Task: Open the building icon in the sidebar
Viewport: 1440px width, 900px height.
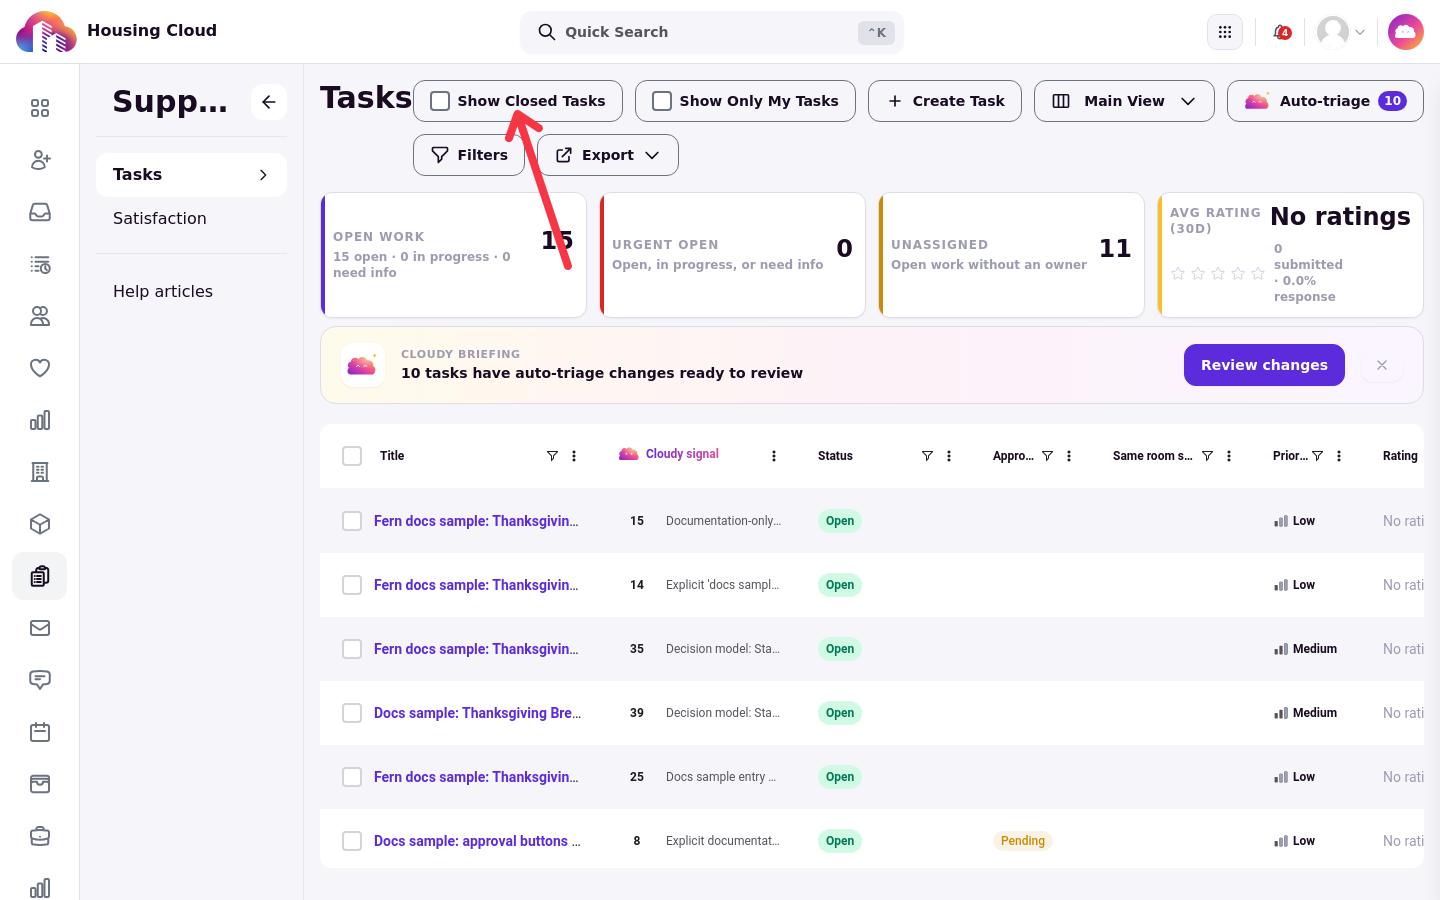Action: 40,472
